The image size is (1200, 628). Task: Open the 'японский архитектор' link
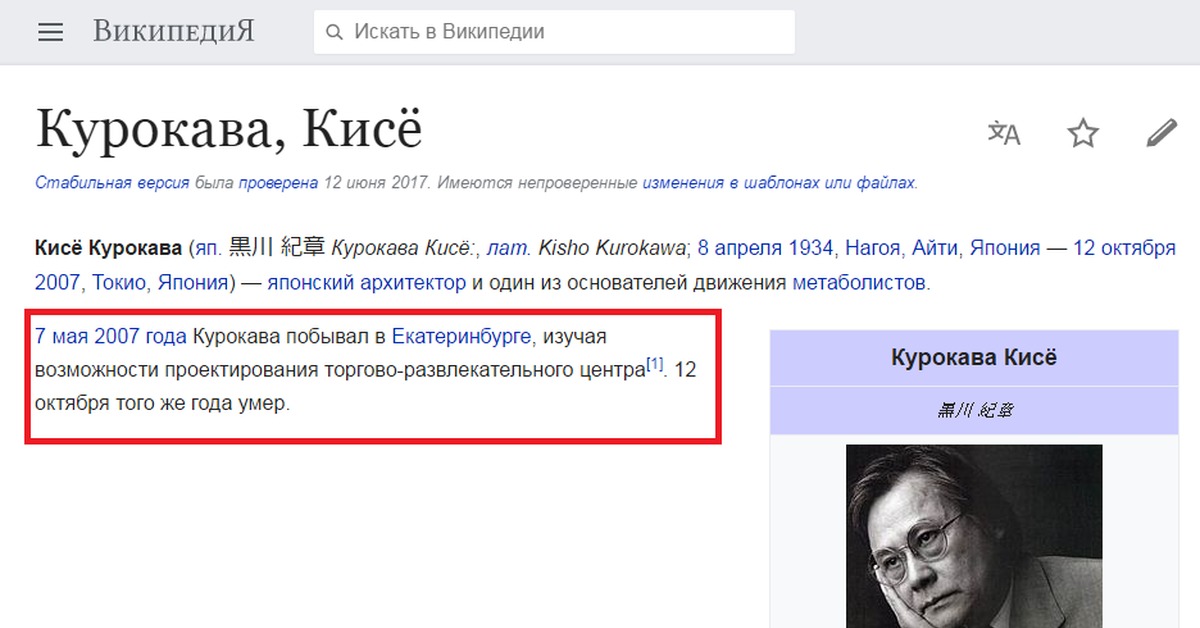366,282
